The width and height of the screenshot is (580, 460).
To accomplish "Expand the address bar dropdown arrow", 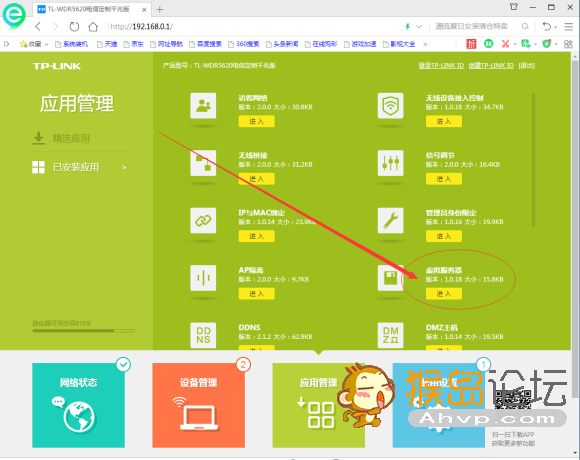I will pyautogui.click(x=419, y=26).
